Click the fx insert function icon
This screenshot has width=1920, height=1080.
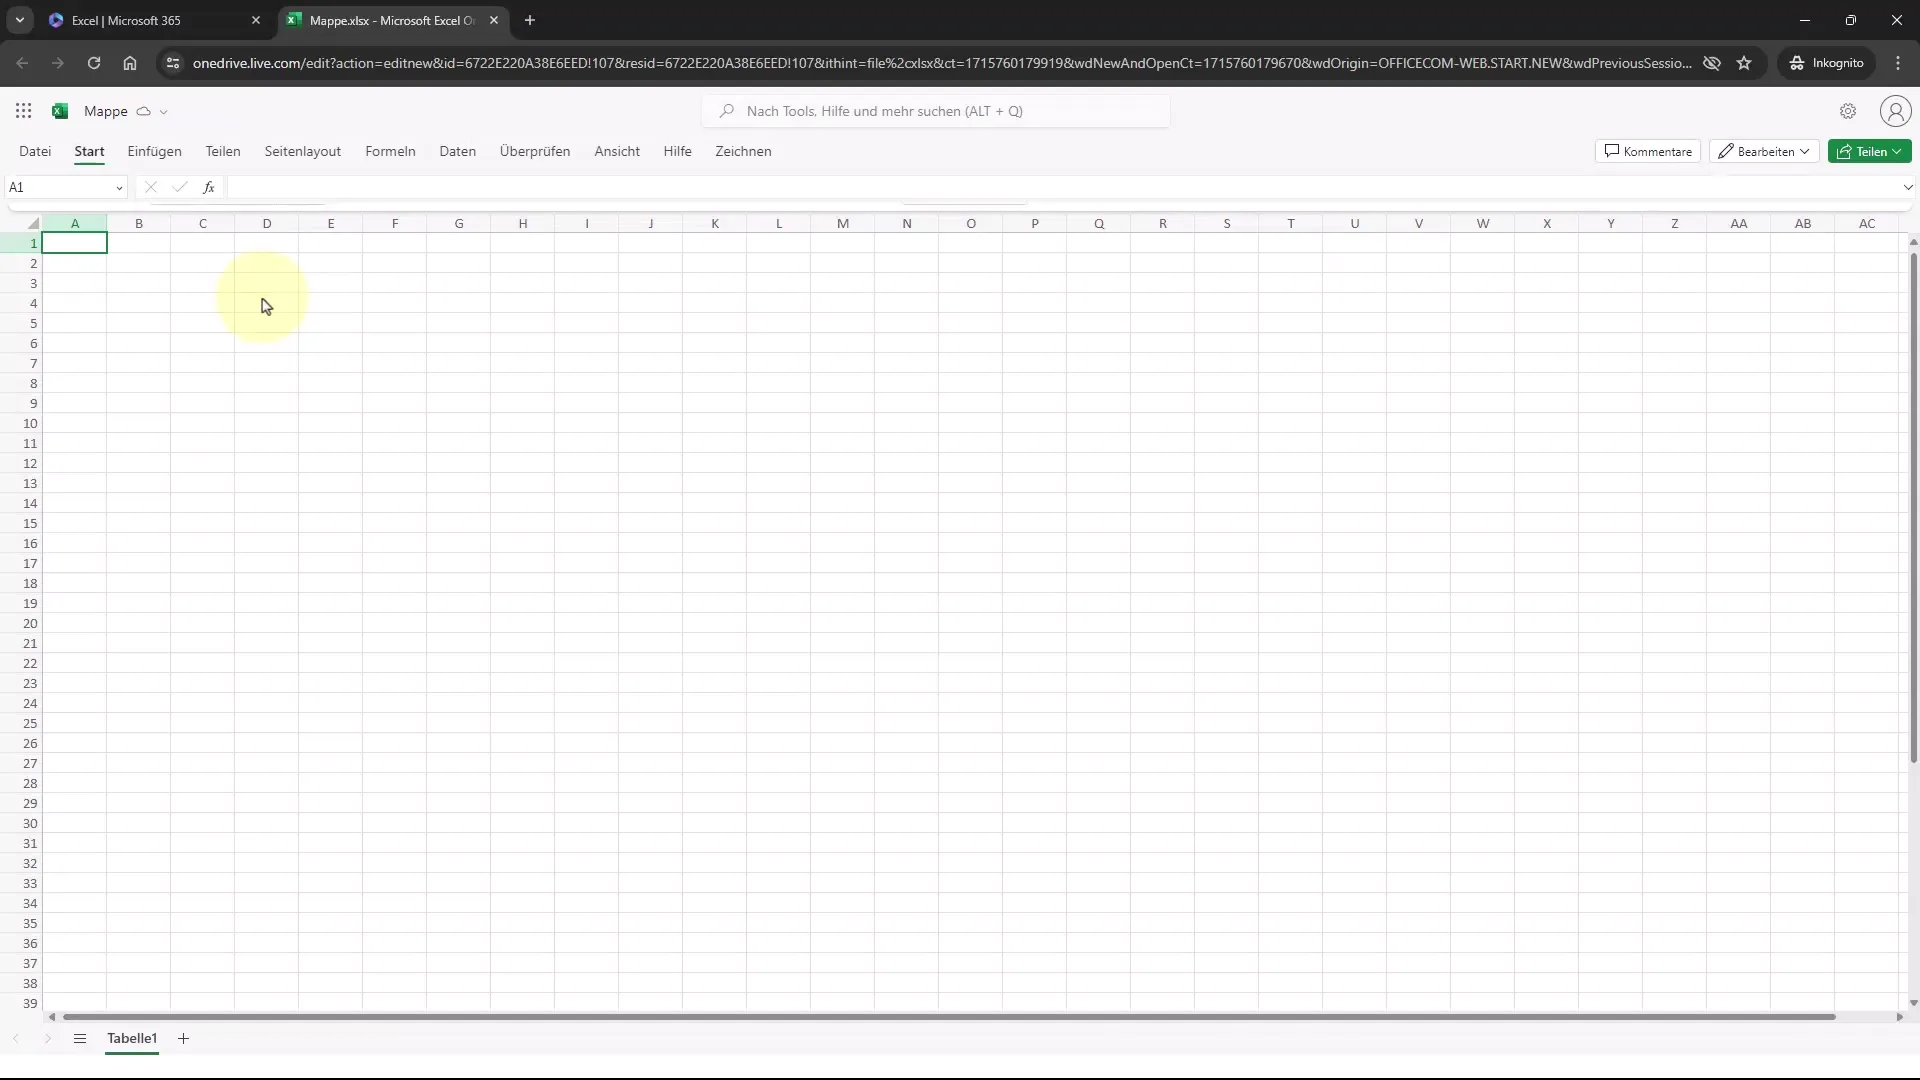pyautogui.click(x=209, y=187)
